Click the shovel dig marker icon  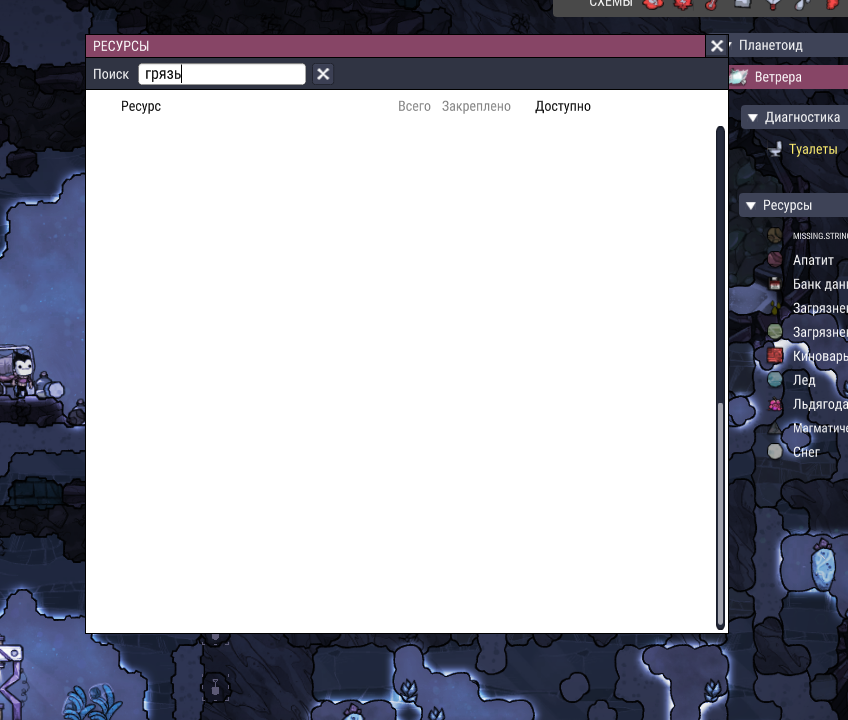coord(215,688)
